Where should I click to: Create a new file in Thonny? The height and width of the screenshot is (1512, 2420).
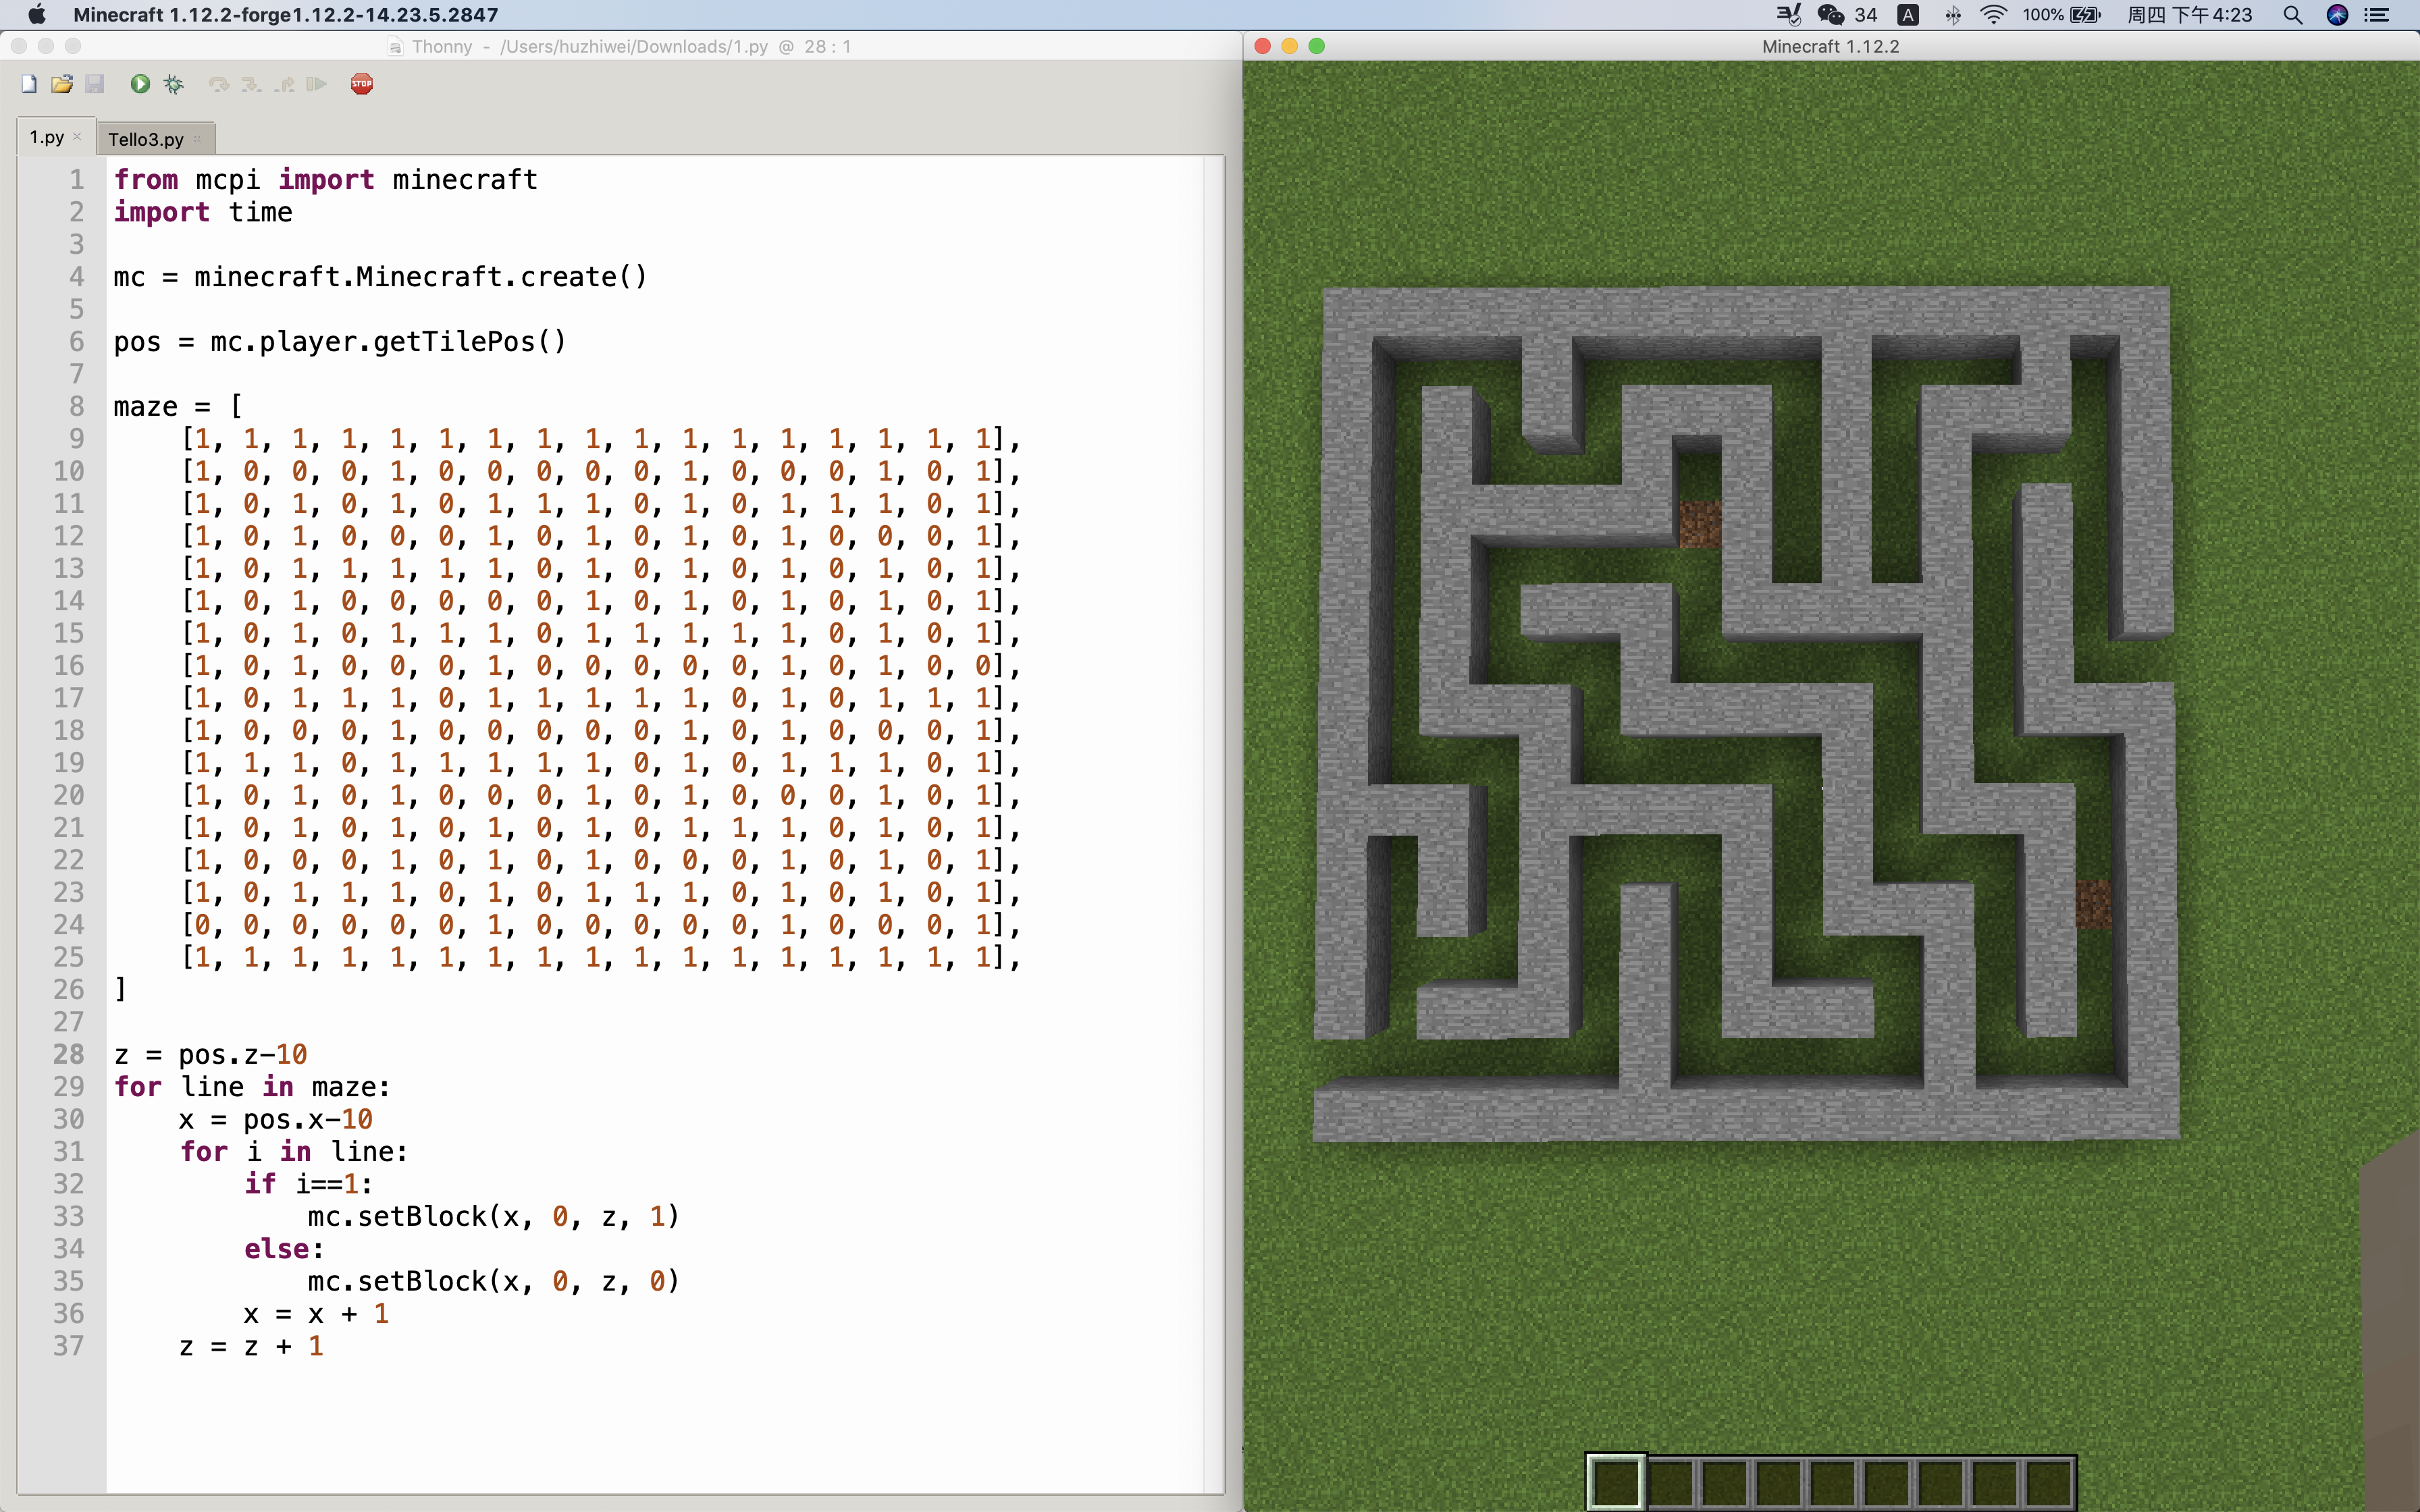(x=29, y=84)
